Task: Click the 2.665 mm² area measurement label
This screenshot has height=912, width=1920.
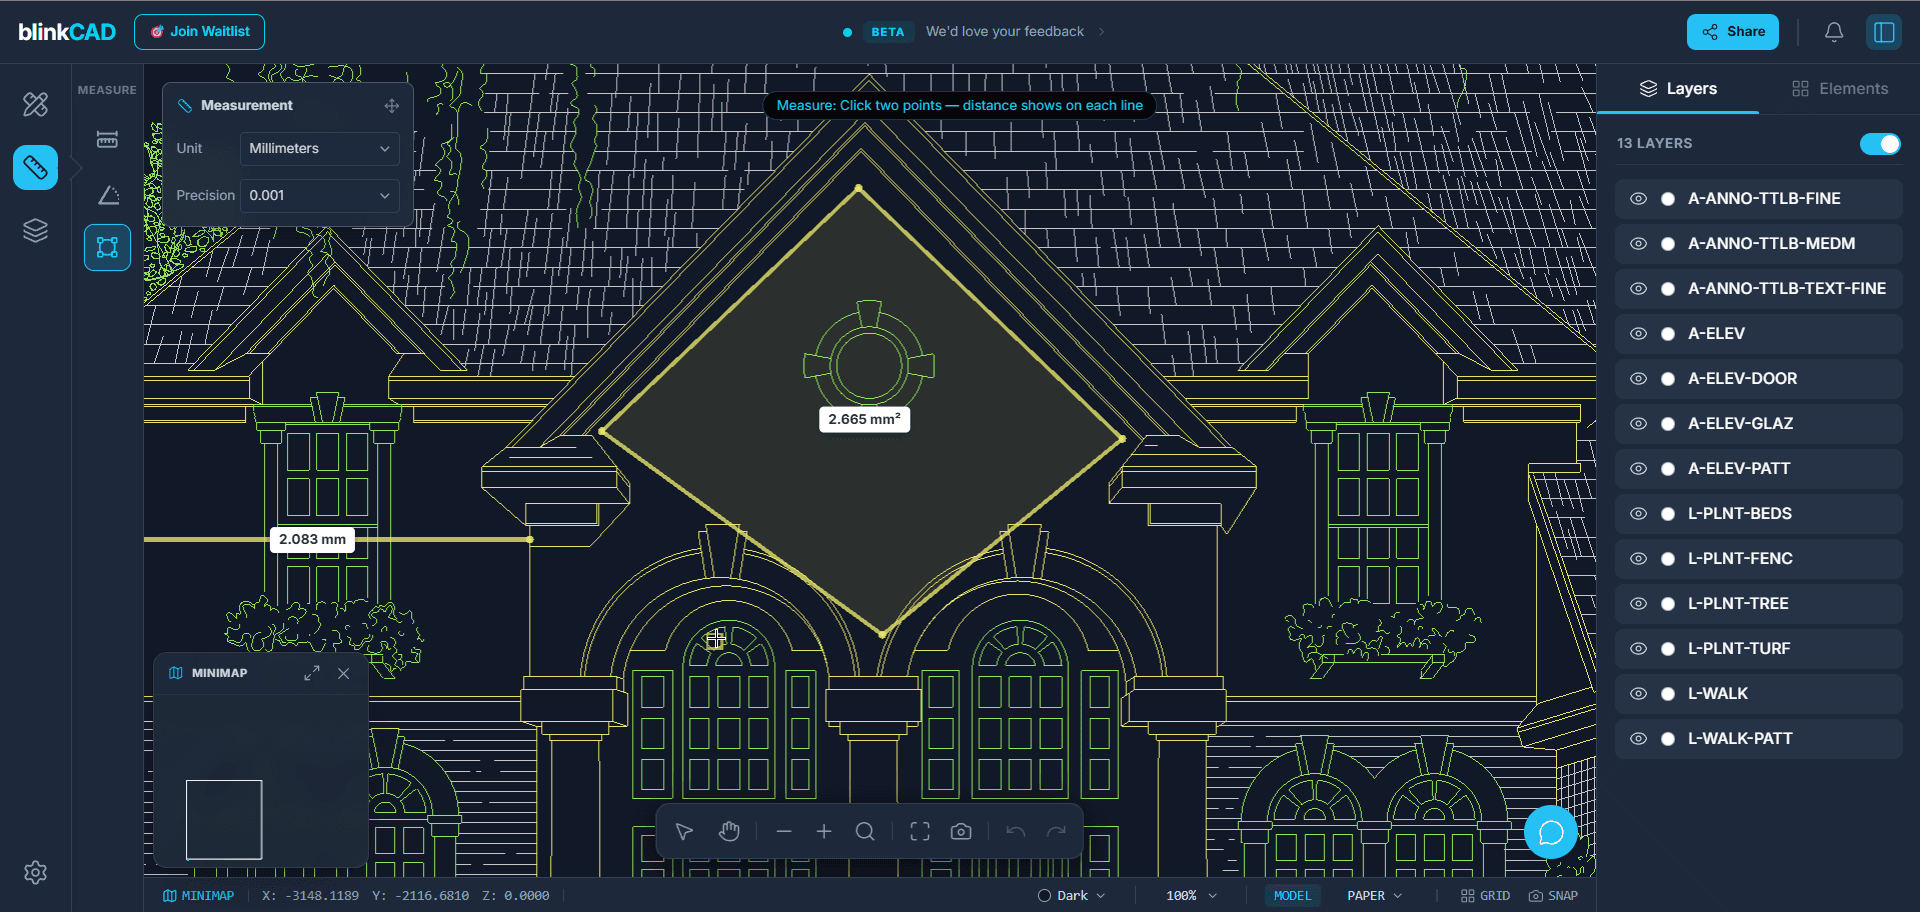Action: click(864, 419)
